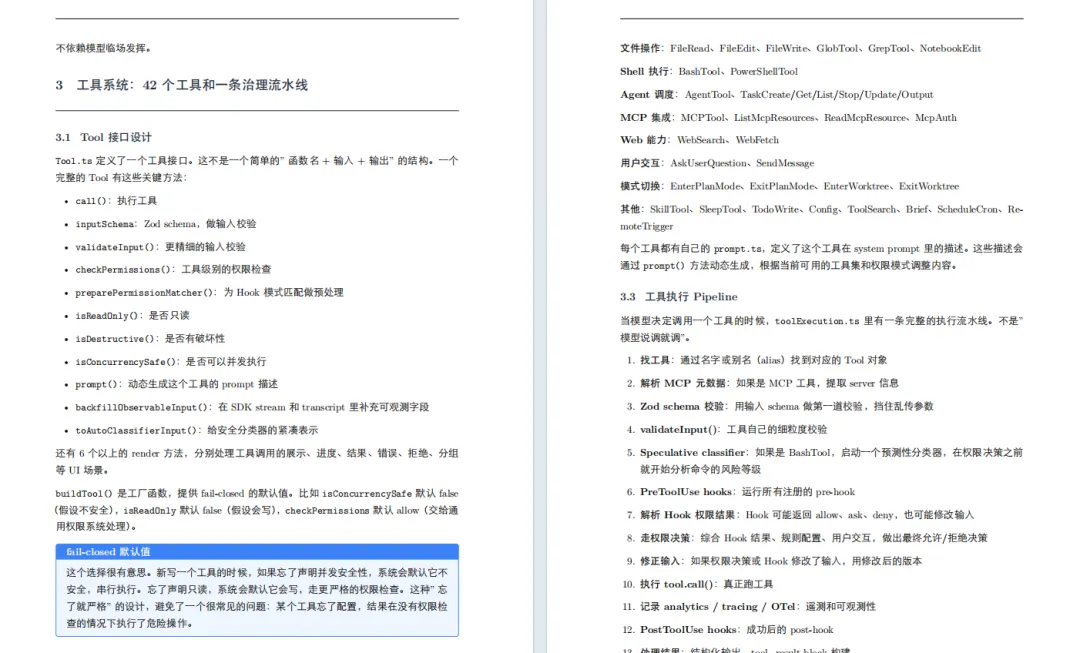Click the label "用户交互"

tap(640, 163)
